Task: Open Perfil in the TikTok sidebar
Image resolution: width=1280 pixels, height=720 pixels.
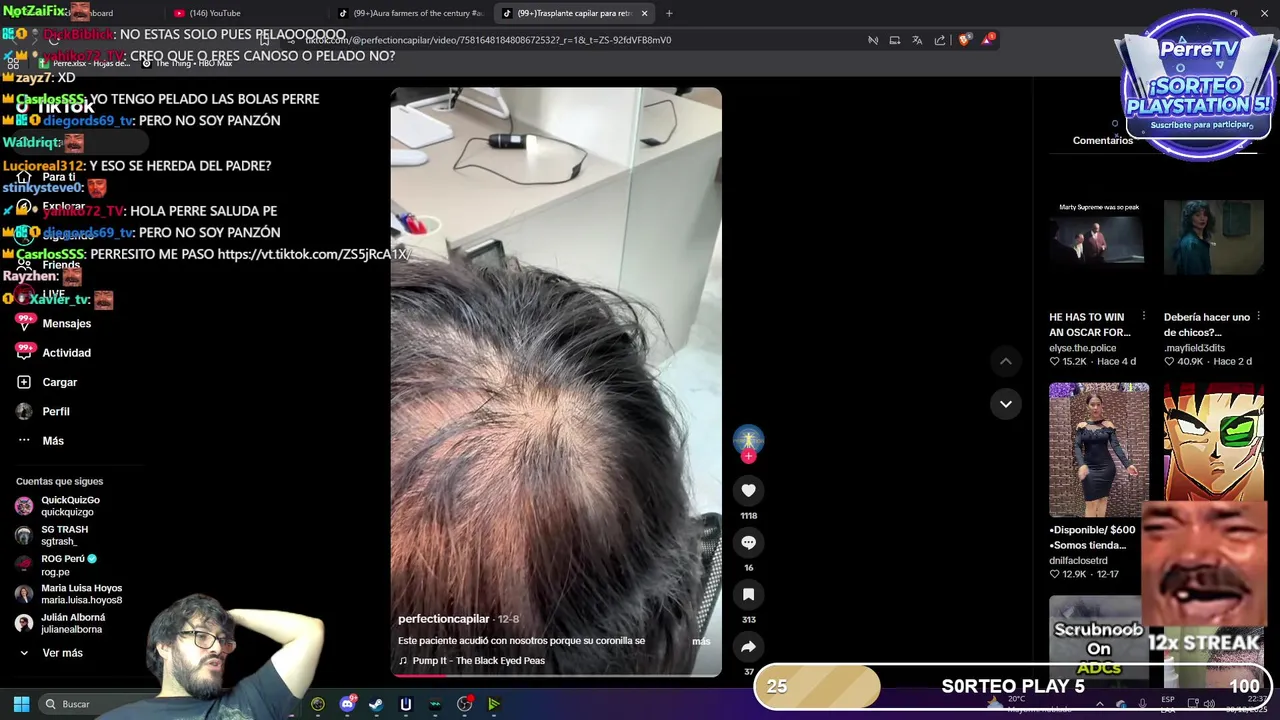Action: [x=43, y=411]
